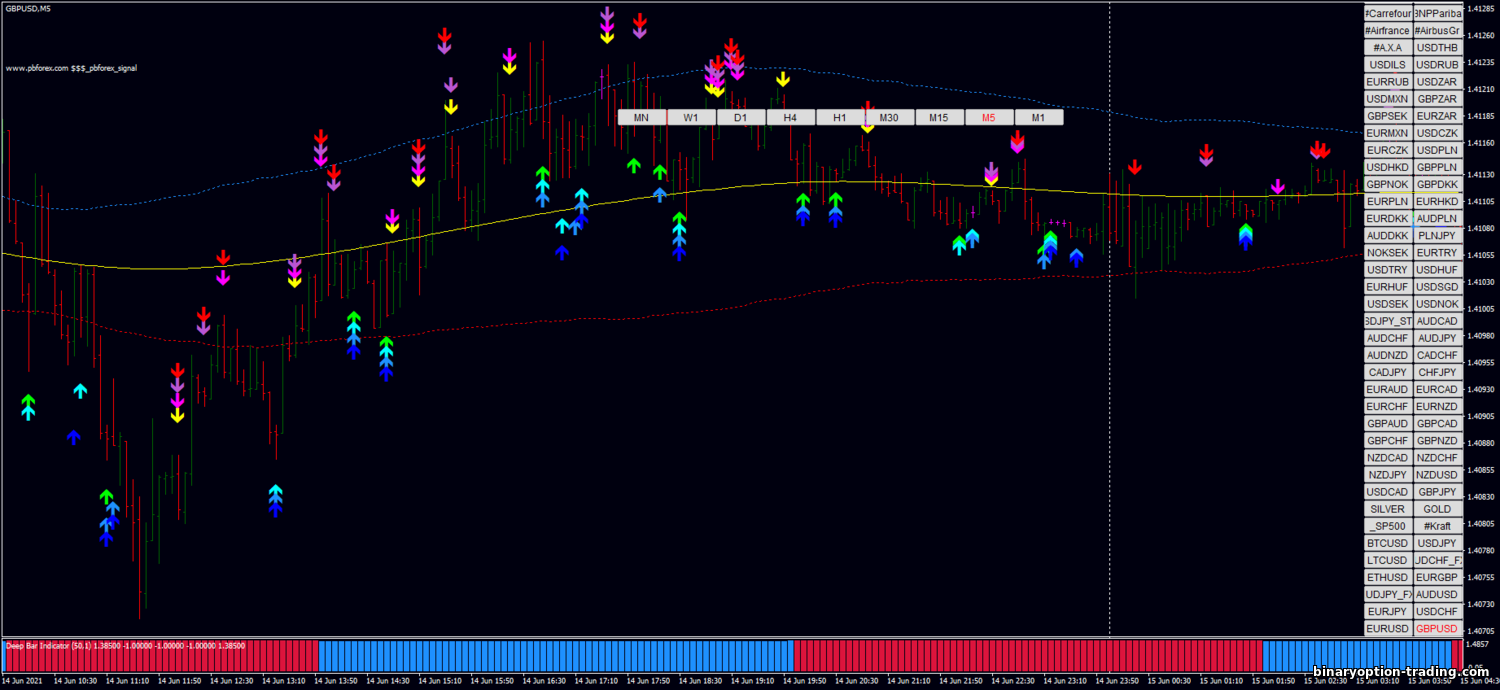Open the ETHUSD symbol chart
The width and height of the screenshot is (1500, 690).
tap(1388, 577)
